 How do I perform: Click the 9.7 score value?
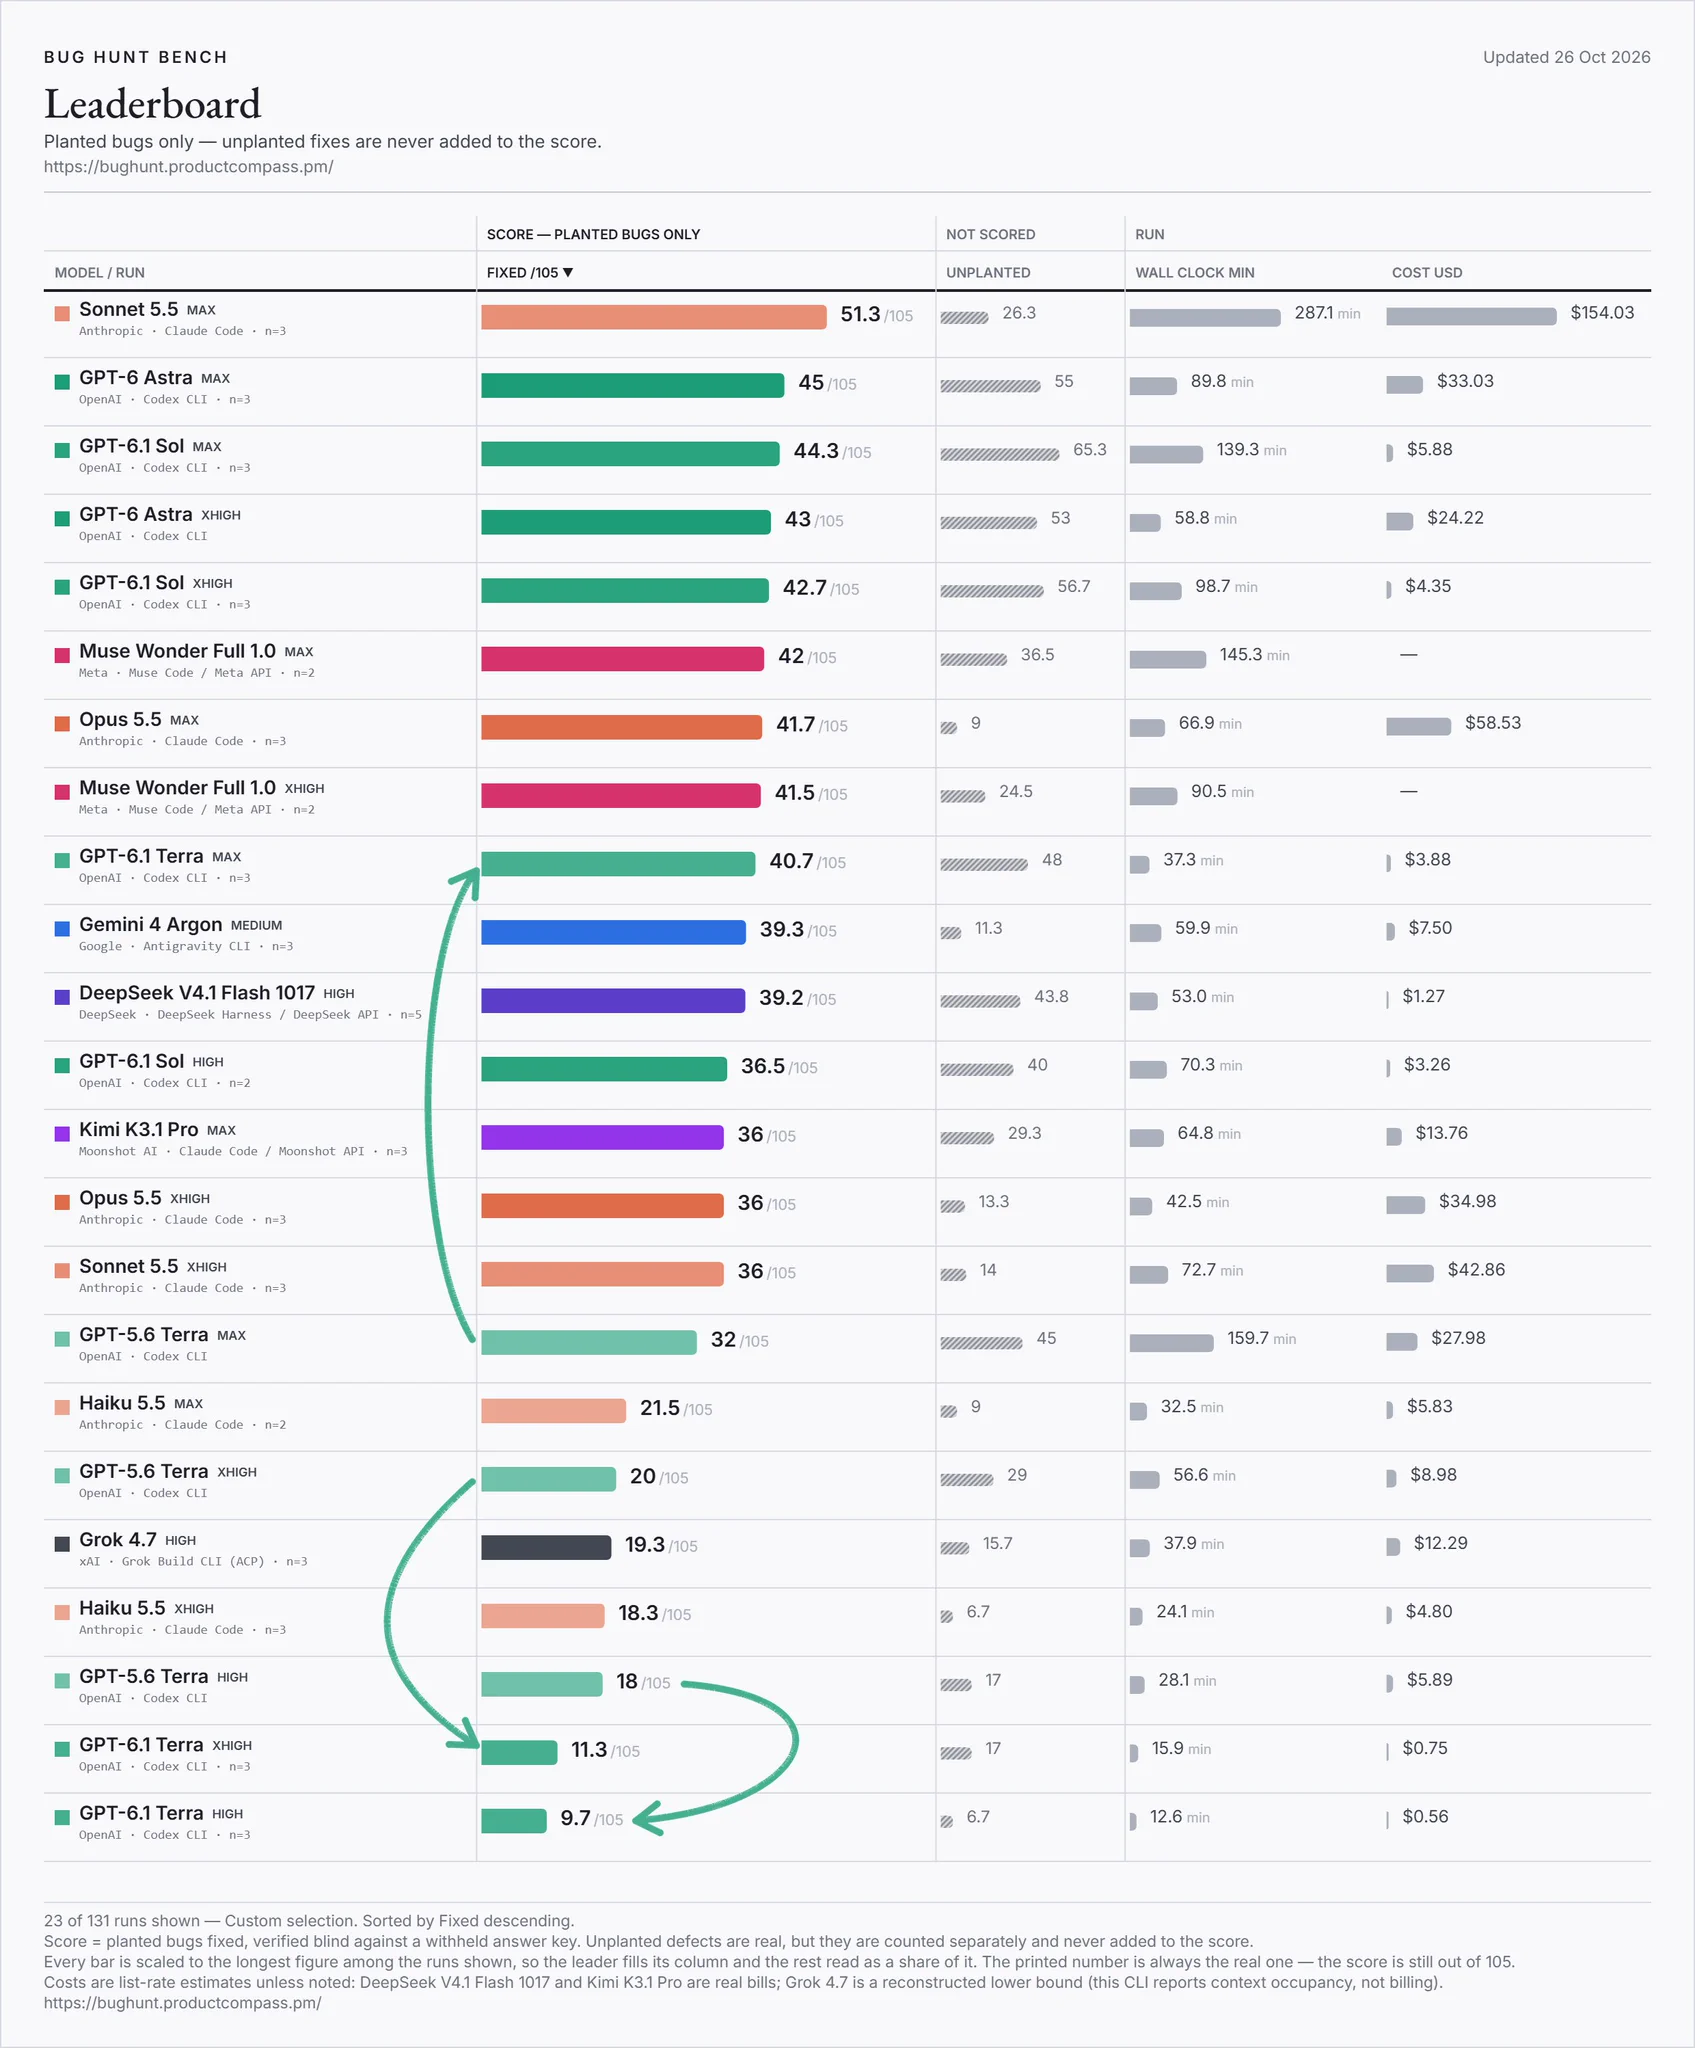[575, 1818]
